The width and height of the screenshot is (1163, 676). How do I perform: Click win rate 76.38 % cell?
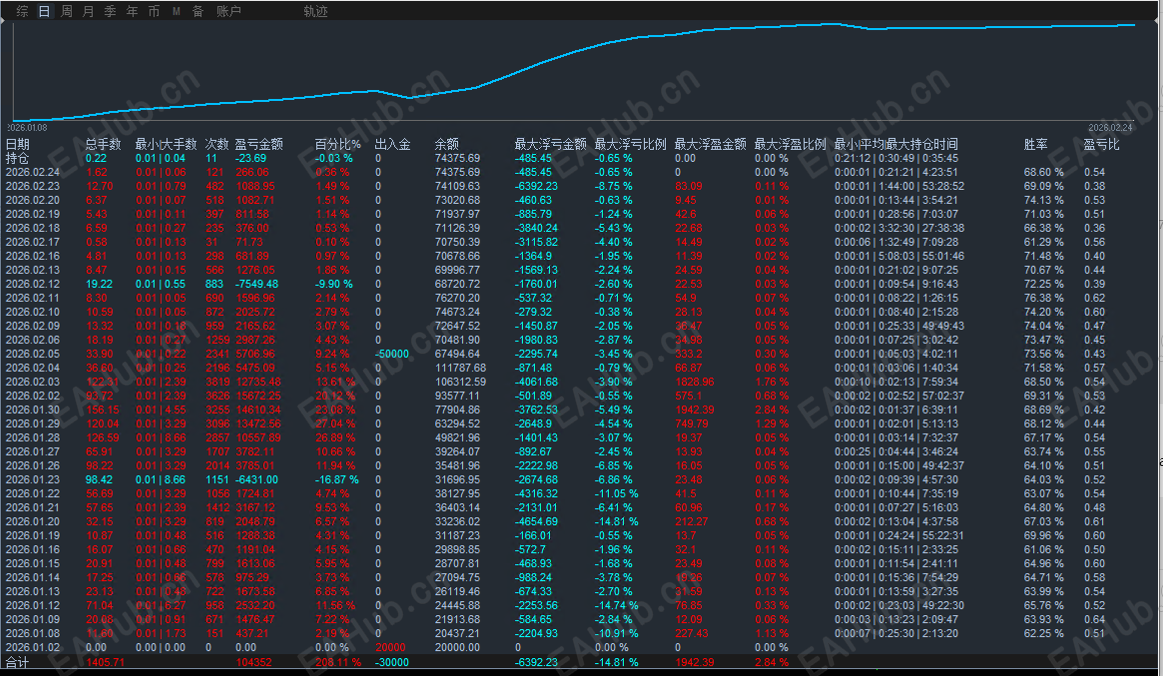[x=1044, y=298]
